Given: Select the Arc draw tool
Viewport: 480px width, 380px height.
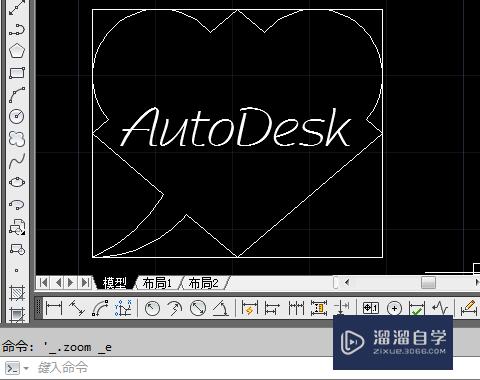Looking at the screenshot, I should 17,95.
